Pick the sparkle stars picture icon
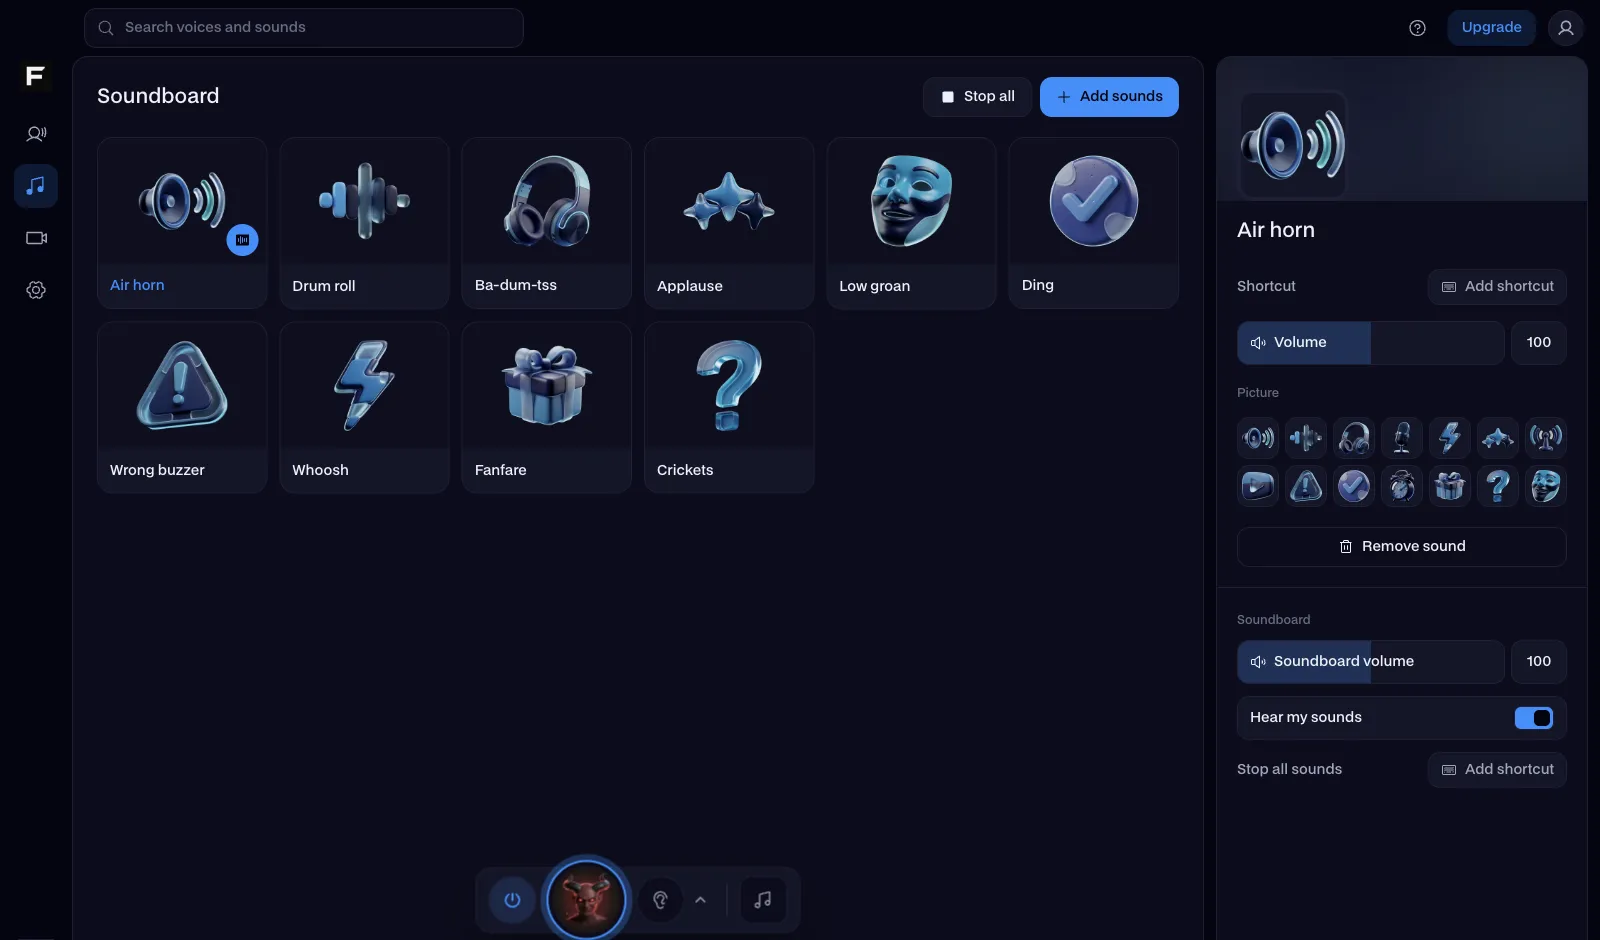Viewport: 1600px width, 940px height. click(x=1498, y=438)
